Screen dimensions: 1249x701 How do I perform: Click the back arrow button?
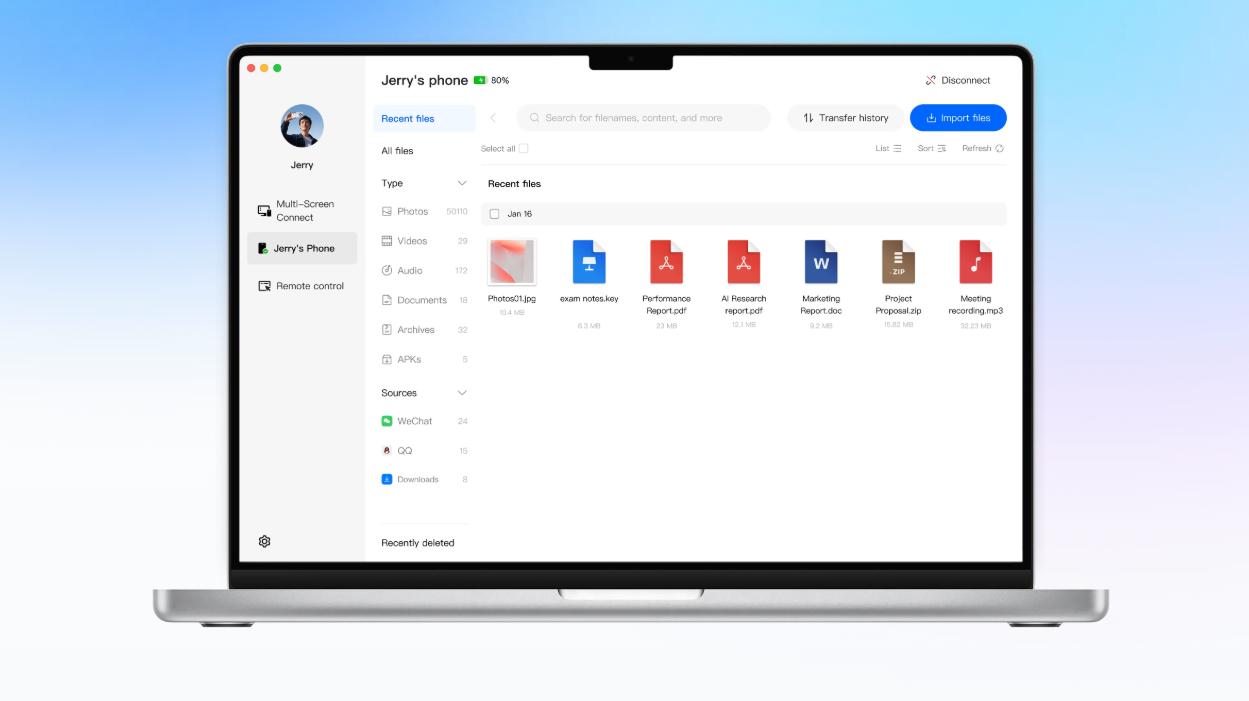pos(493,118)
